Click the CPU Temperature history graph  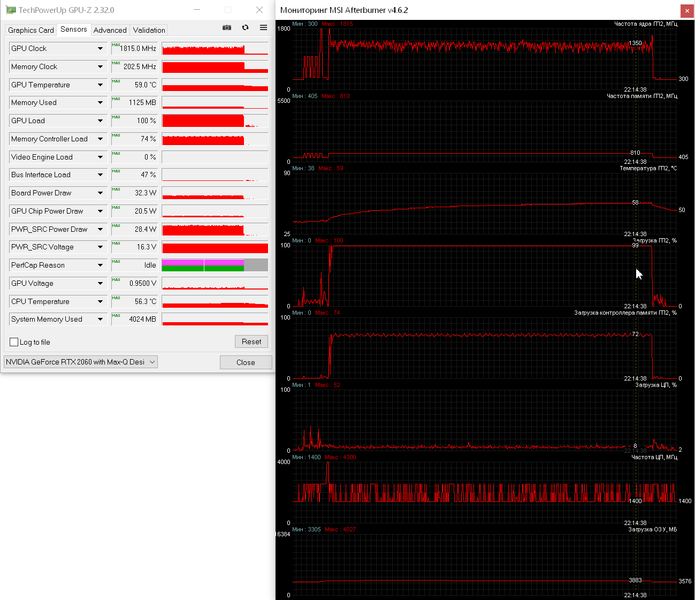coord(215,301)
